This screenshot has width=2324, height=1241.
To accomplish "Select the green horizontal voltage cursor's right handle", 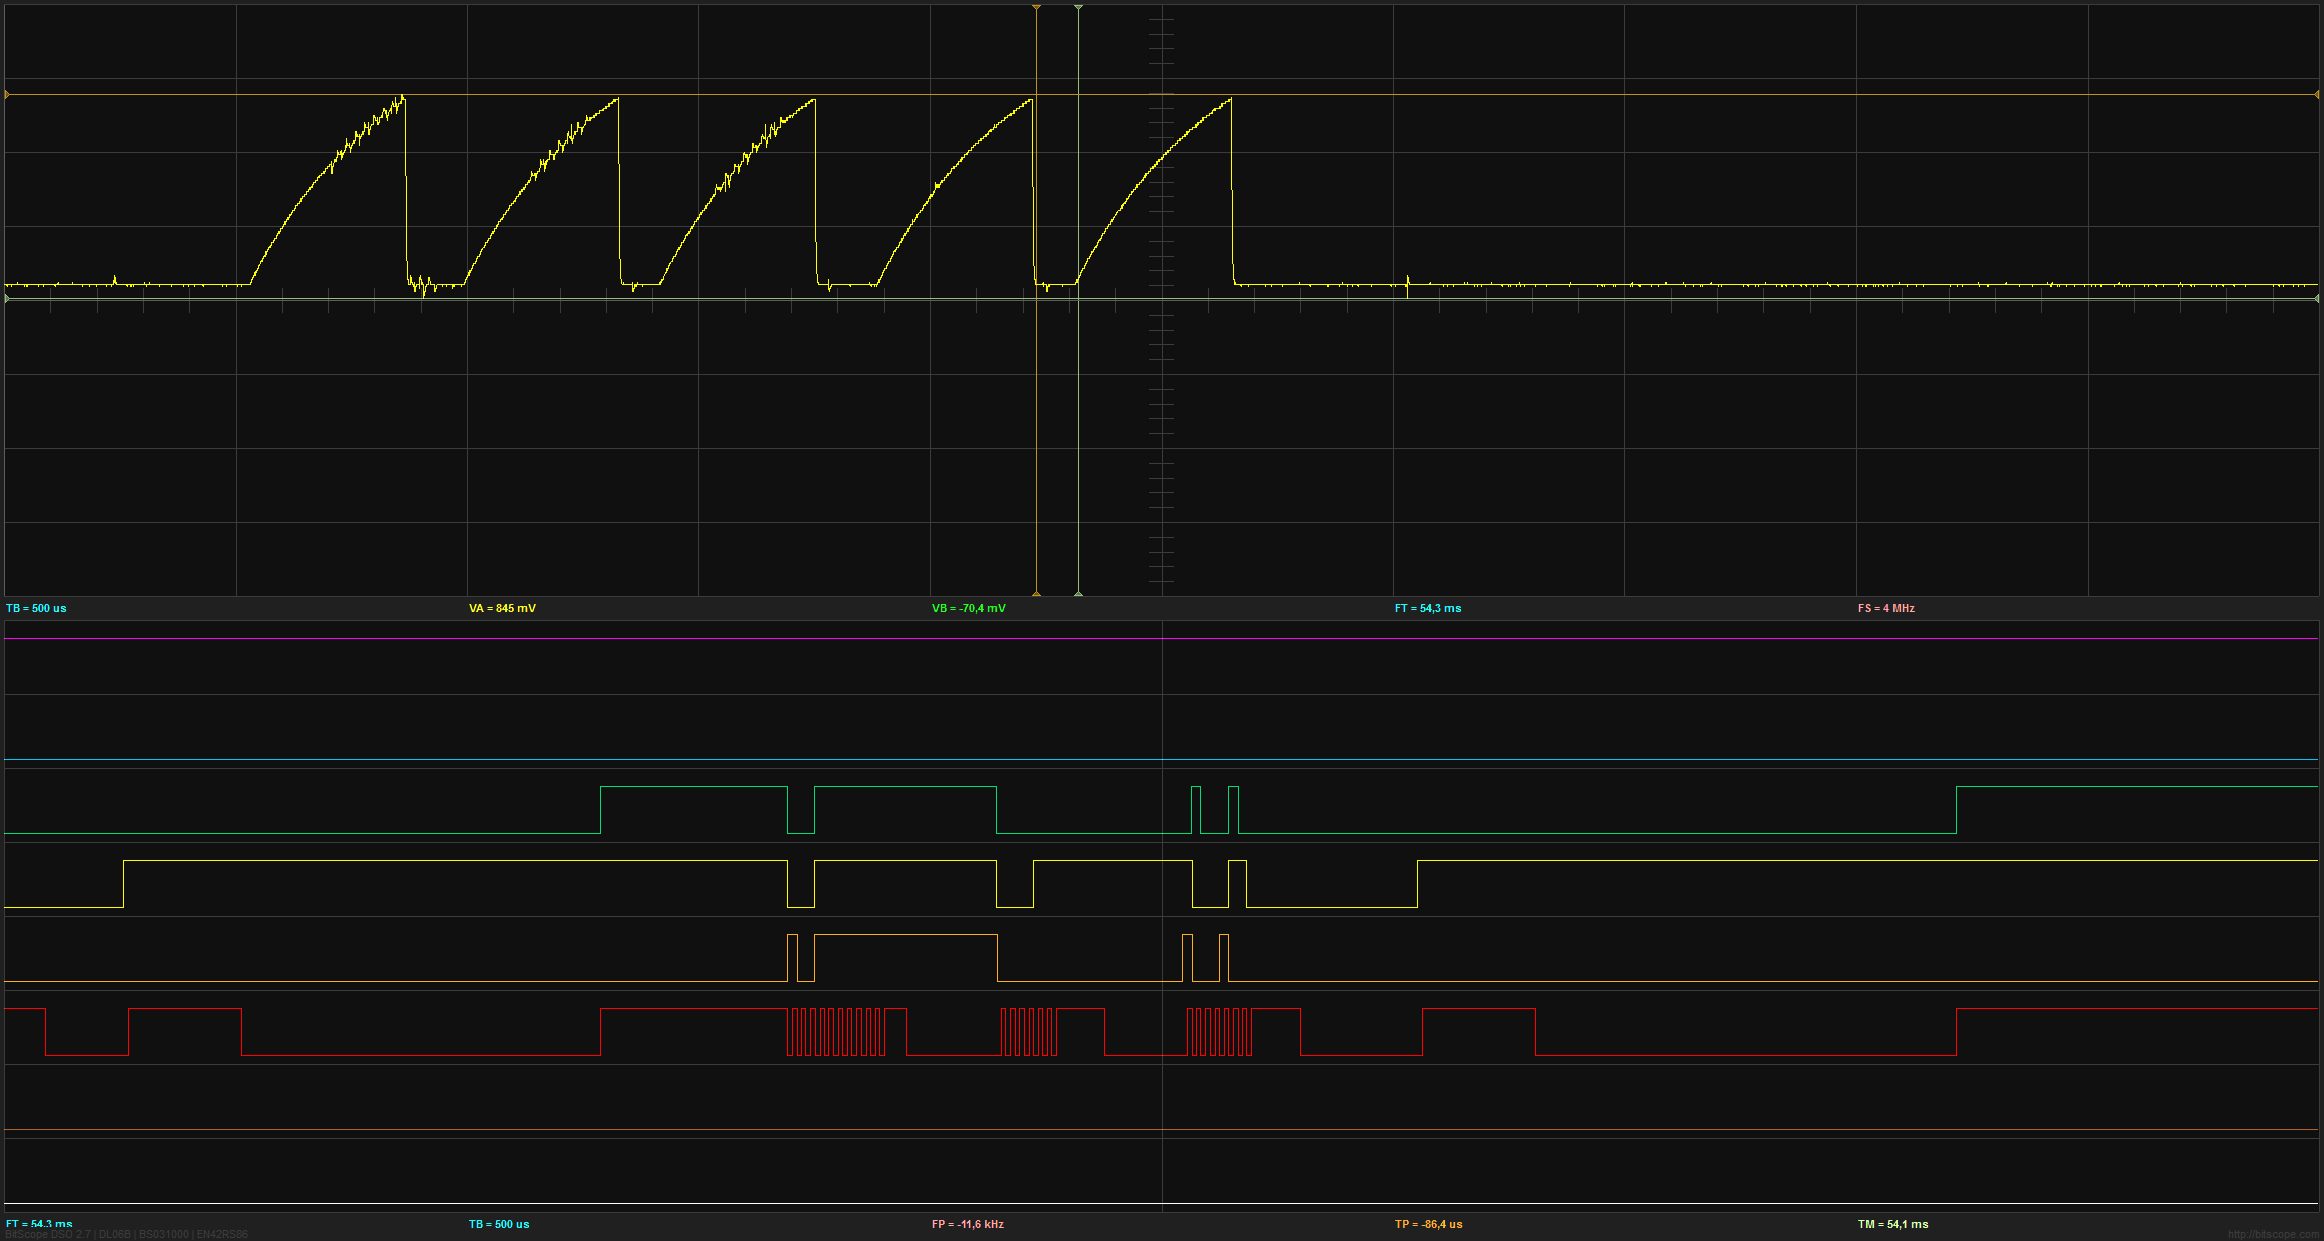I will [2317, 298].
